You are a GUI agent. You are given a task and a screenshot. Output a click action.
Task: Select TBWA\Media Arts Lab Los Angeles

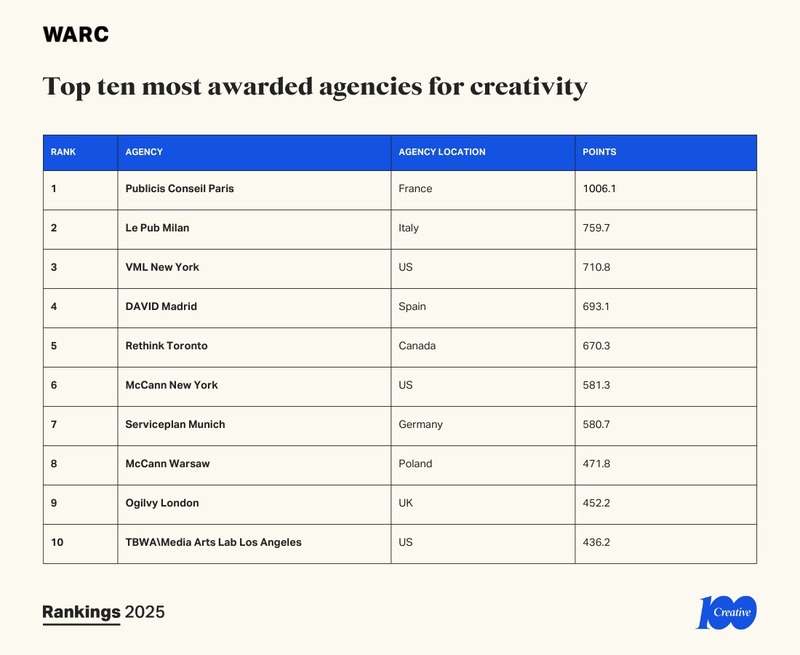tap(213, 542)
